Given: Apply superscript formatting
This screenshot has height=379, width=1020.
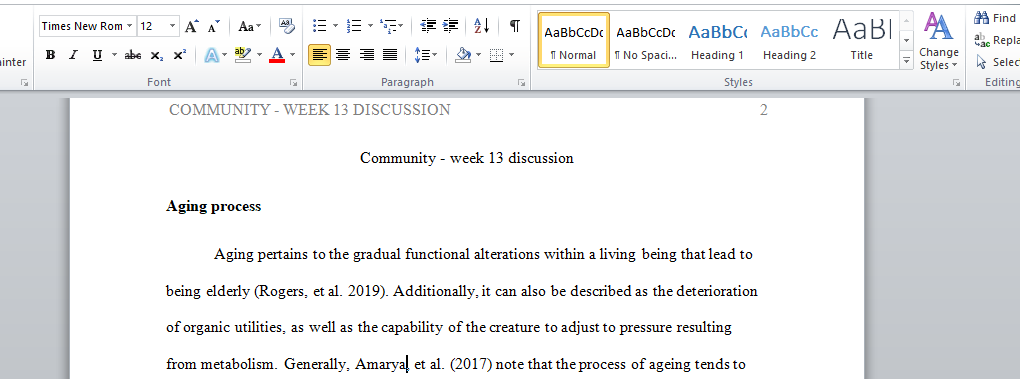Looking at the screenshot, I should [x=180, y=55].
